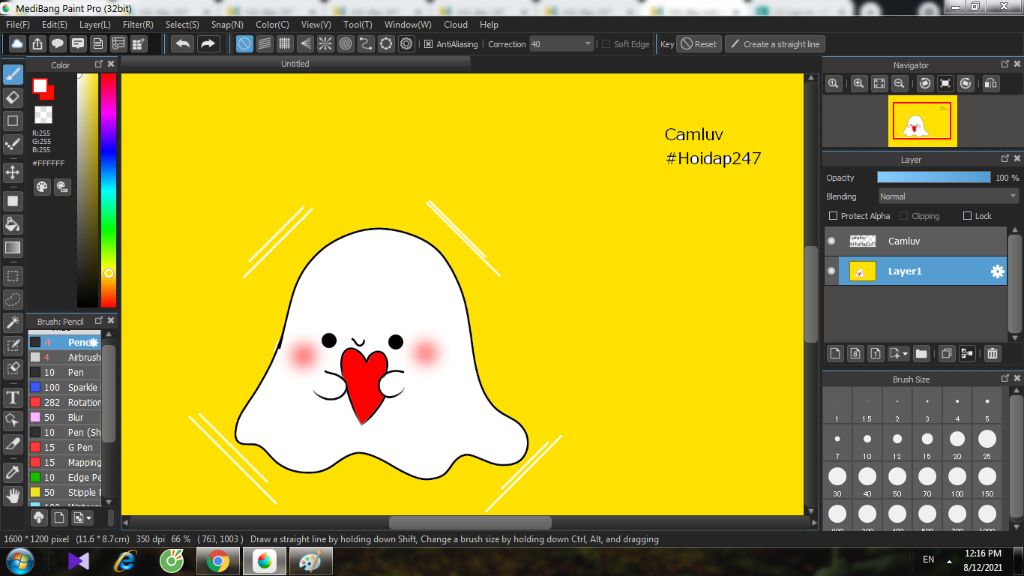Add a new layer folder
Image resolution: width=1024 pixels, height=576 pixels.
click(921, 353)
